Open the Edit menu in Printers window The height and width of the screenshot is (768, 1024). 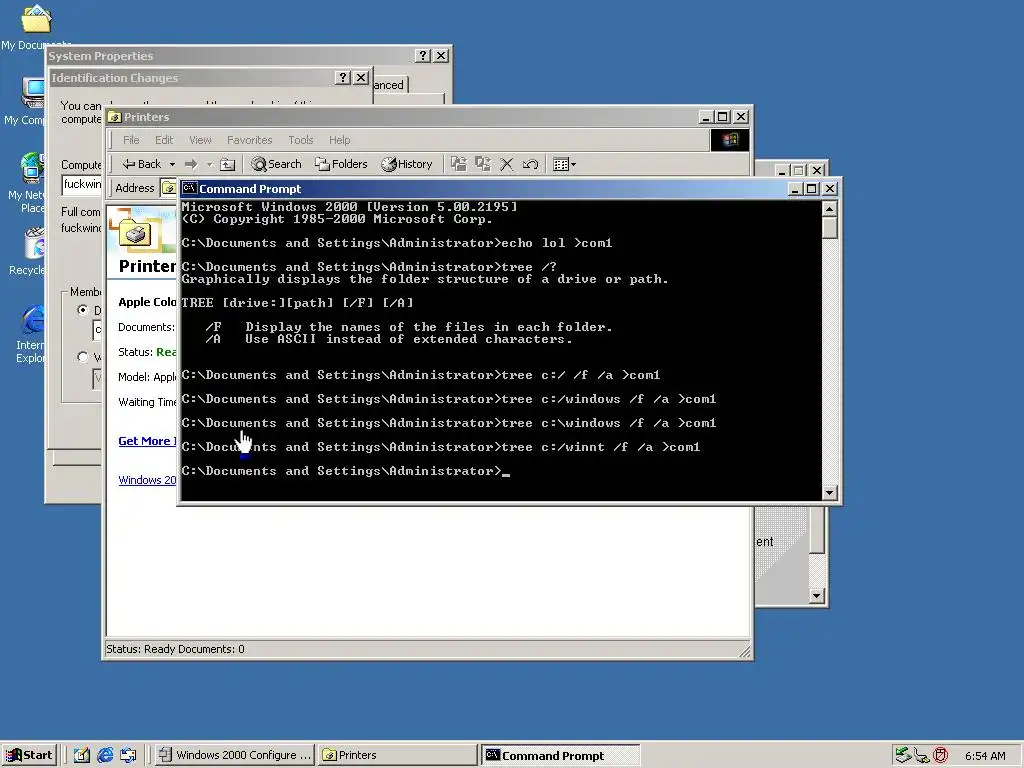(x=164, y=140)
